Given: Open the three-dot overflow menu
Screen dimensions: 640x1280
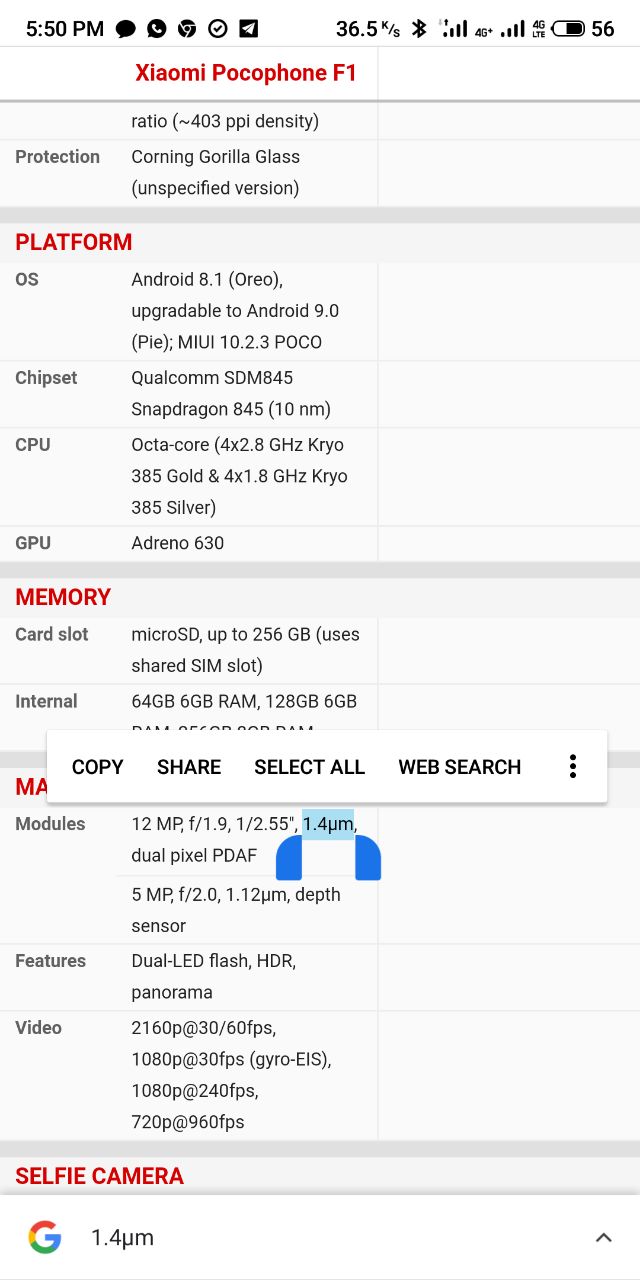Looking at the screenshot, I should [573, 767].
